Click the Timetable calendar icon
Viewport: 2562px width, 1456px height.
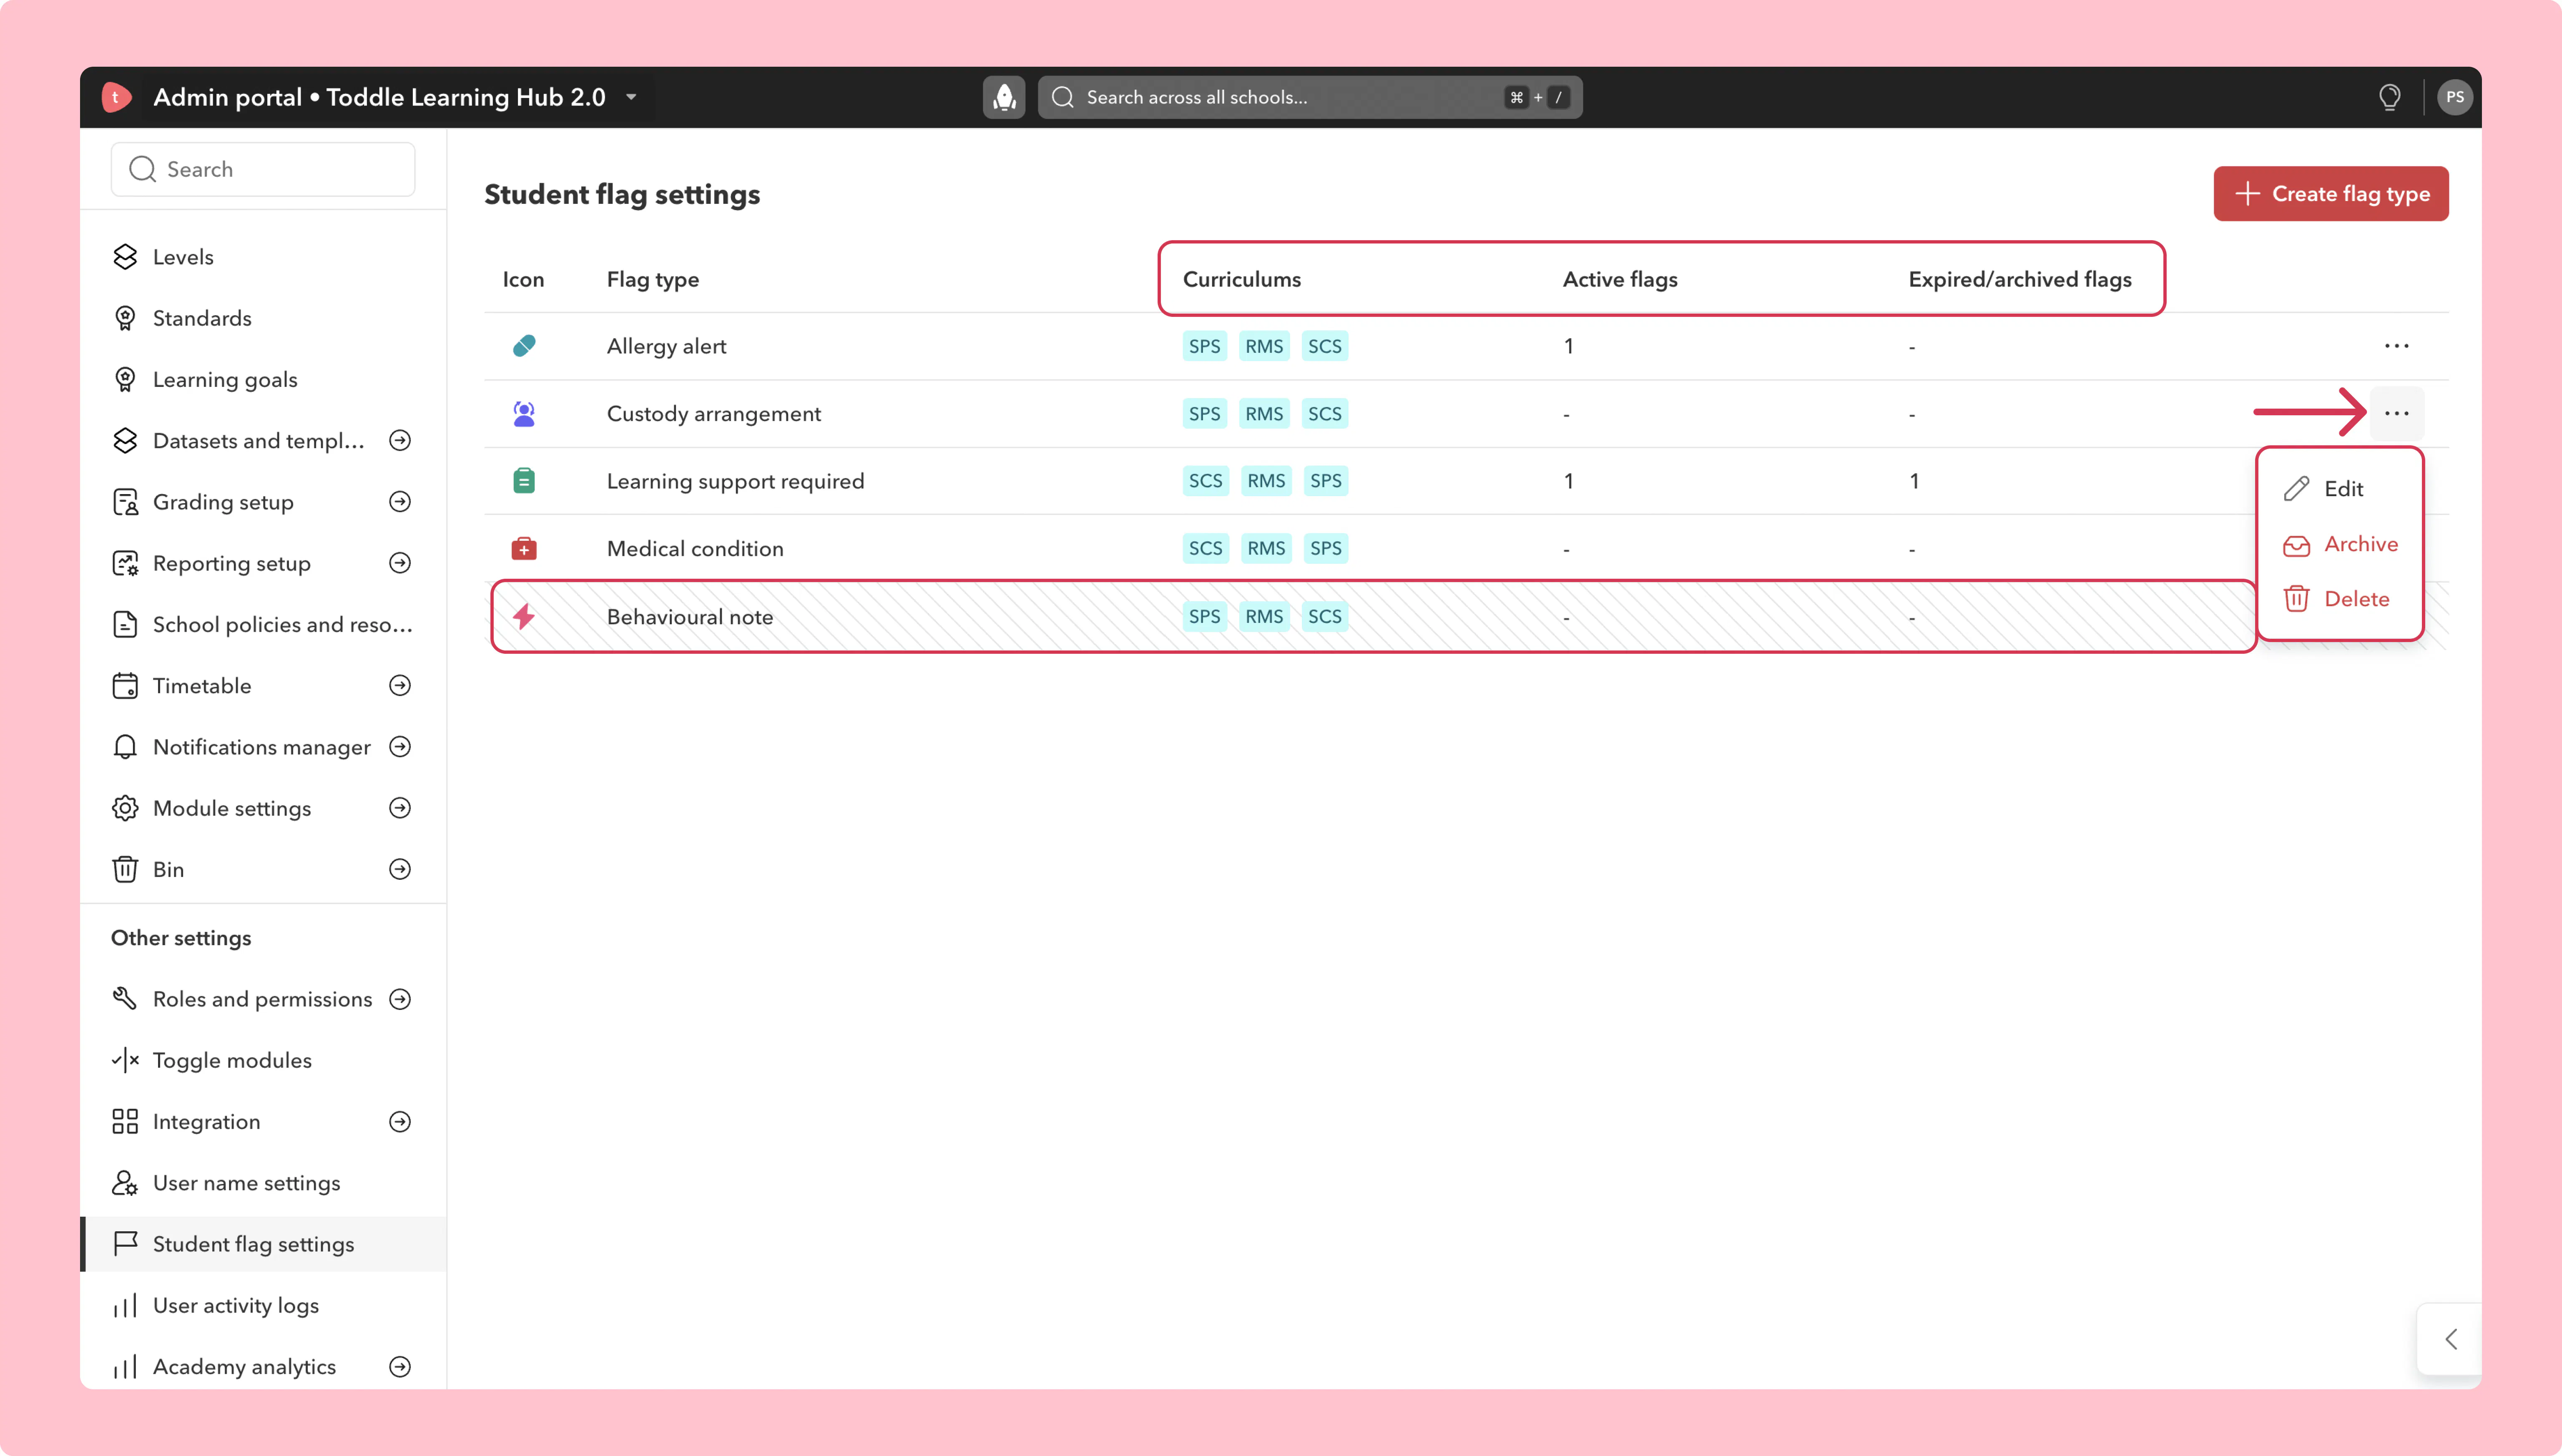click(125, 686)
